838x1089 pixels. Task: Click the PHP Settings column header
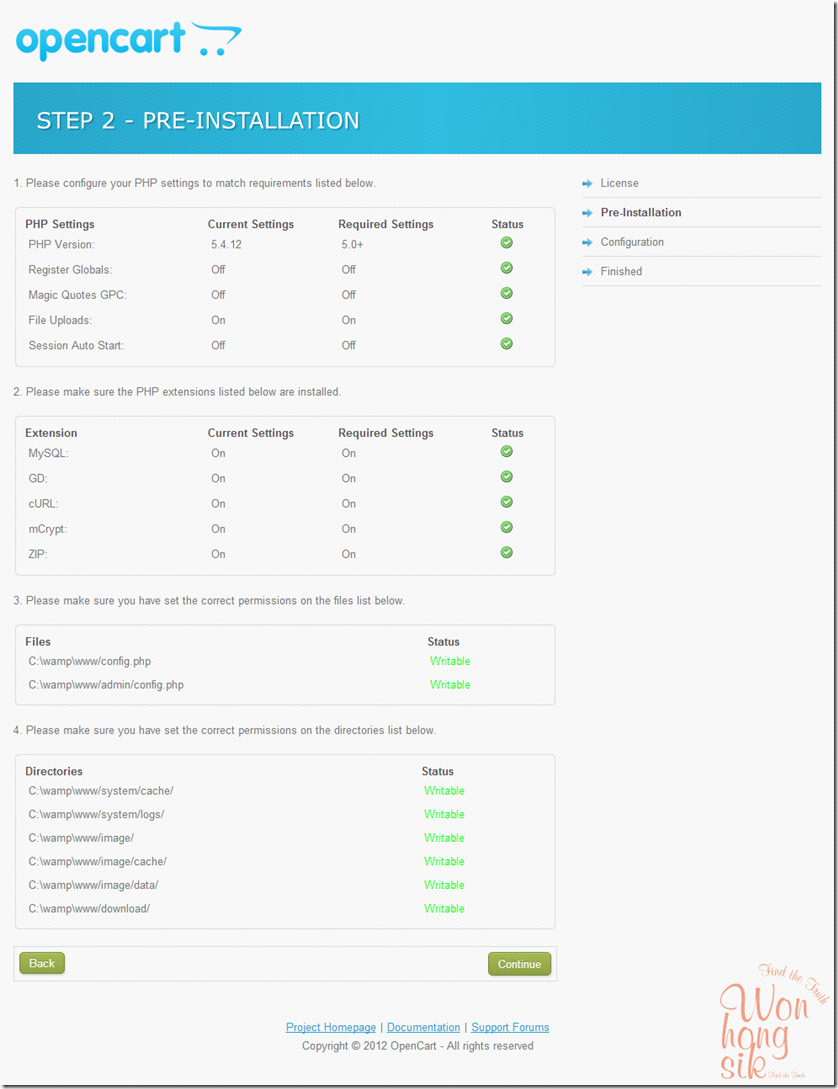point(60,224)
